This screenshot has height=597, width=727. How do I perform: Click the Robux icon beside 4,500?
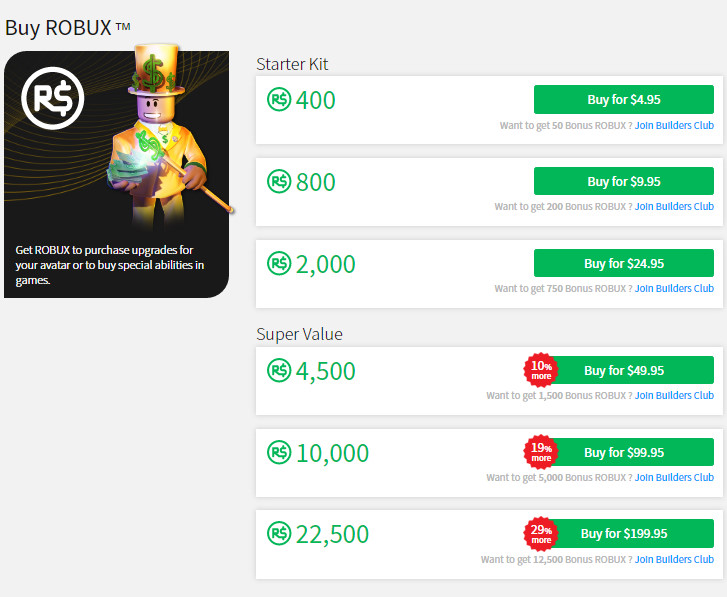tap(278, 371)
